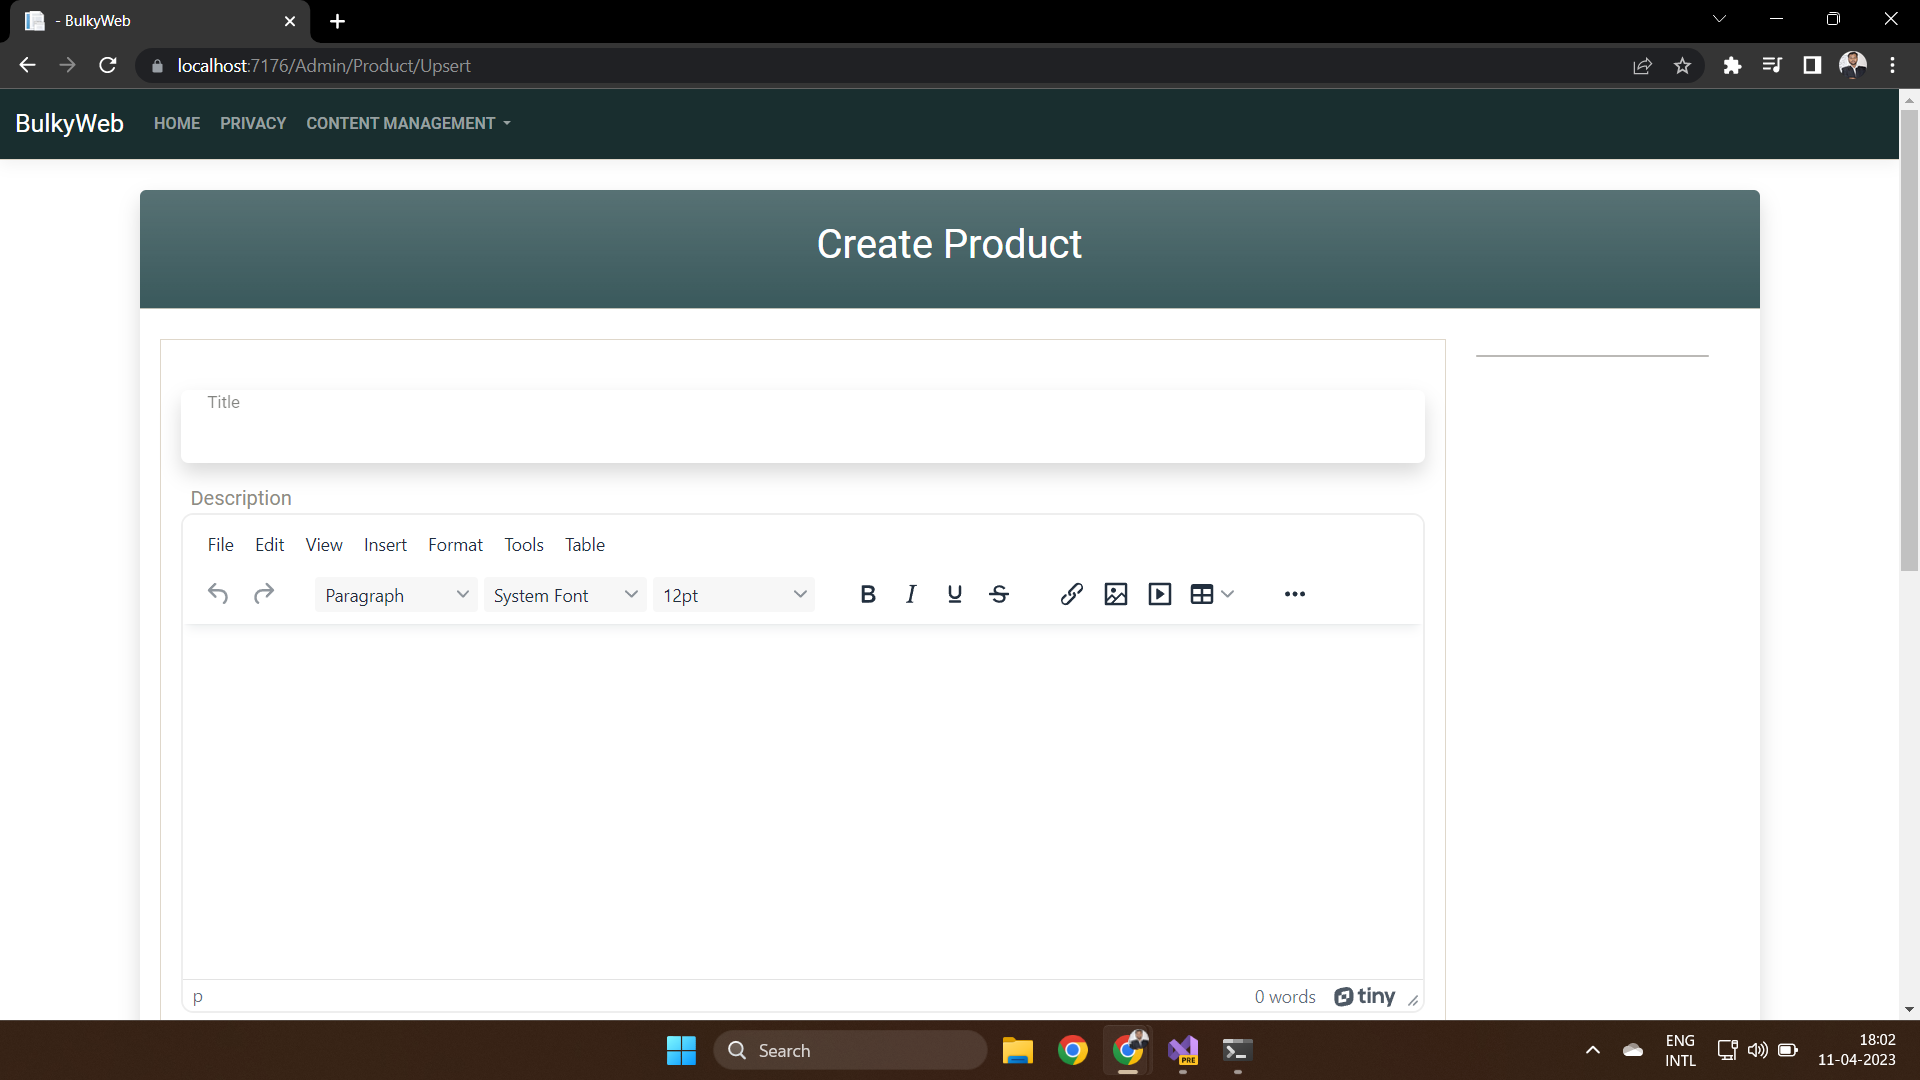Screen dimensions: 1920x1080
Task: Apply bold formatting
Action: coord(867,594)
